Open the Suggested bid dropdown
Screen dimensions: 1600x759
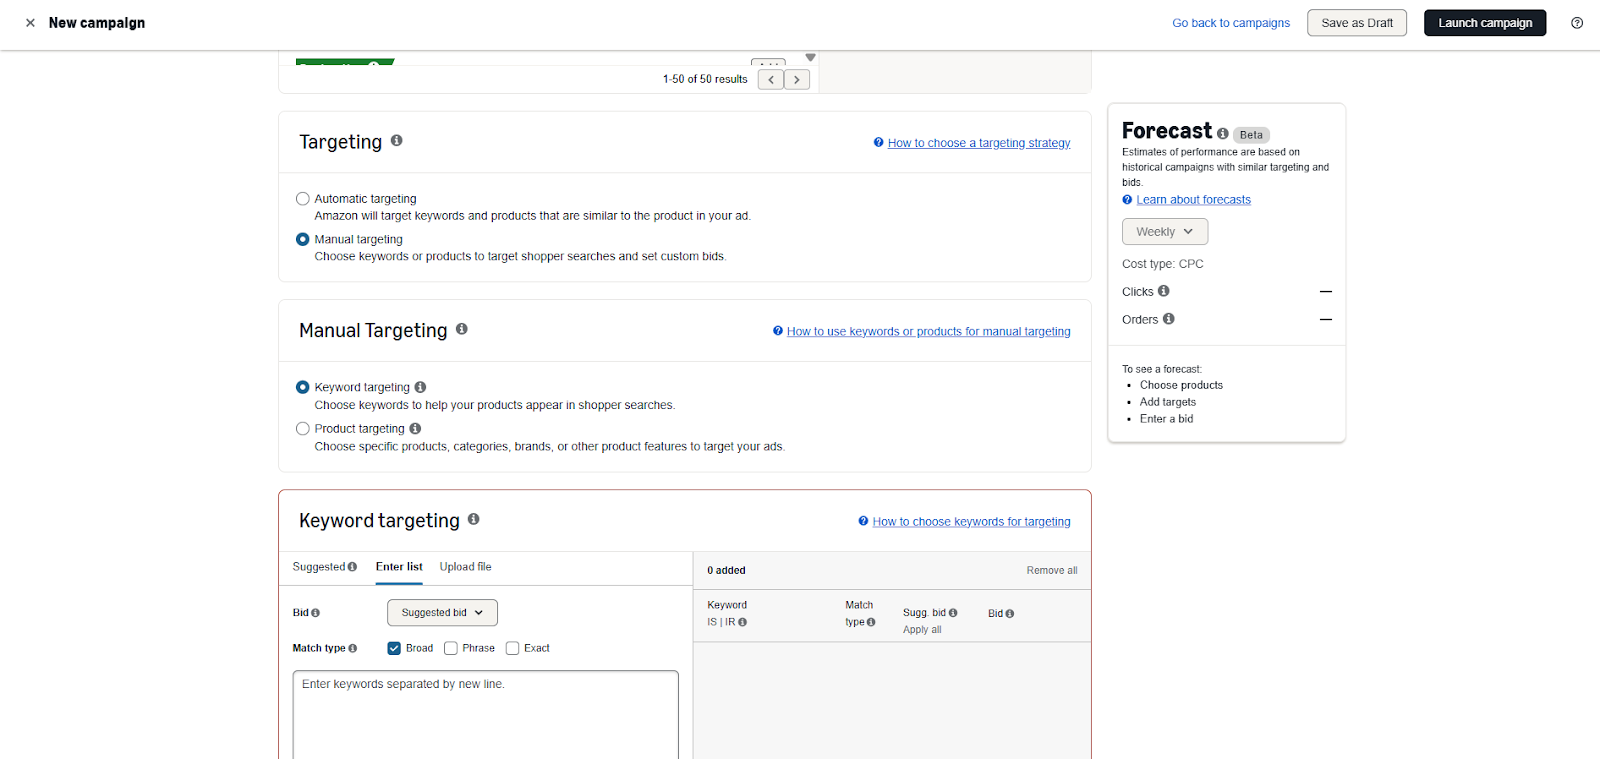[x=442, y=613]
